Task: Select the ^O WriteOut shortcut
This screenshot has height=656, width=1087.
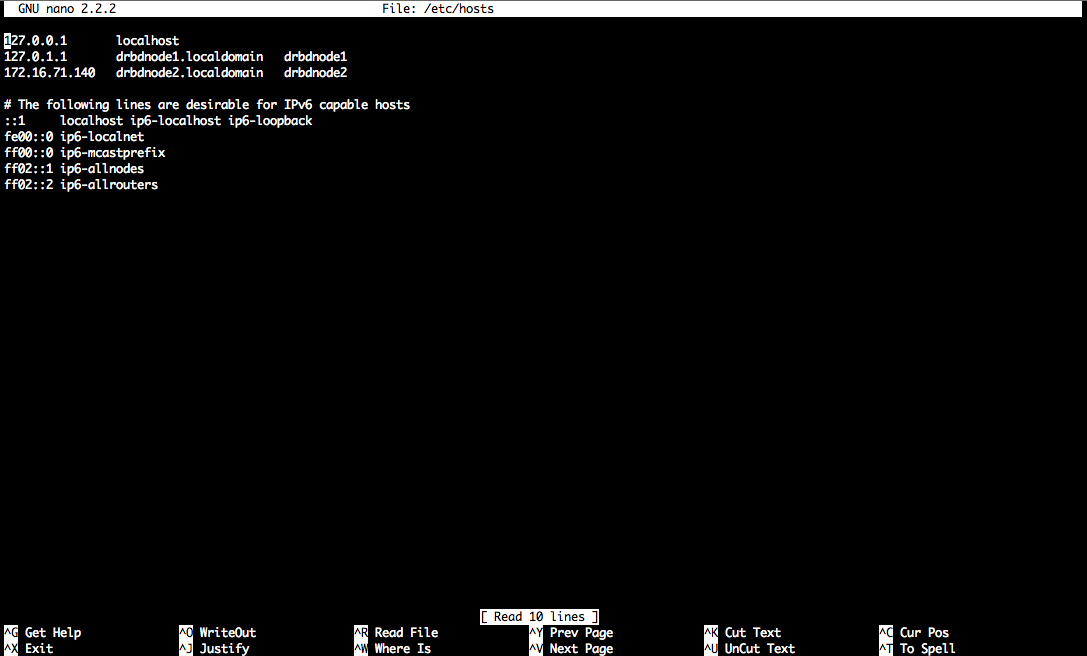Action: pos(218,632)
